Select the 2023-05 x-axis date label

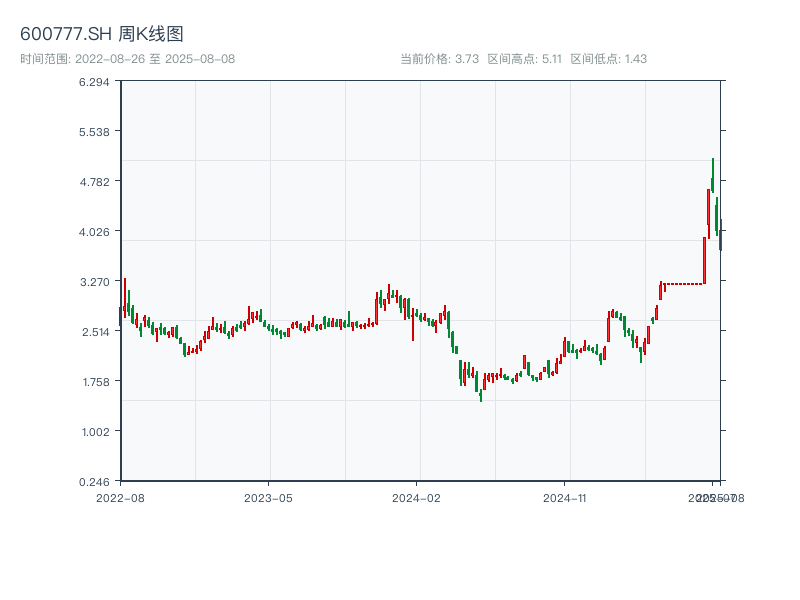coord(268,497)
